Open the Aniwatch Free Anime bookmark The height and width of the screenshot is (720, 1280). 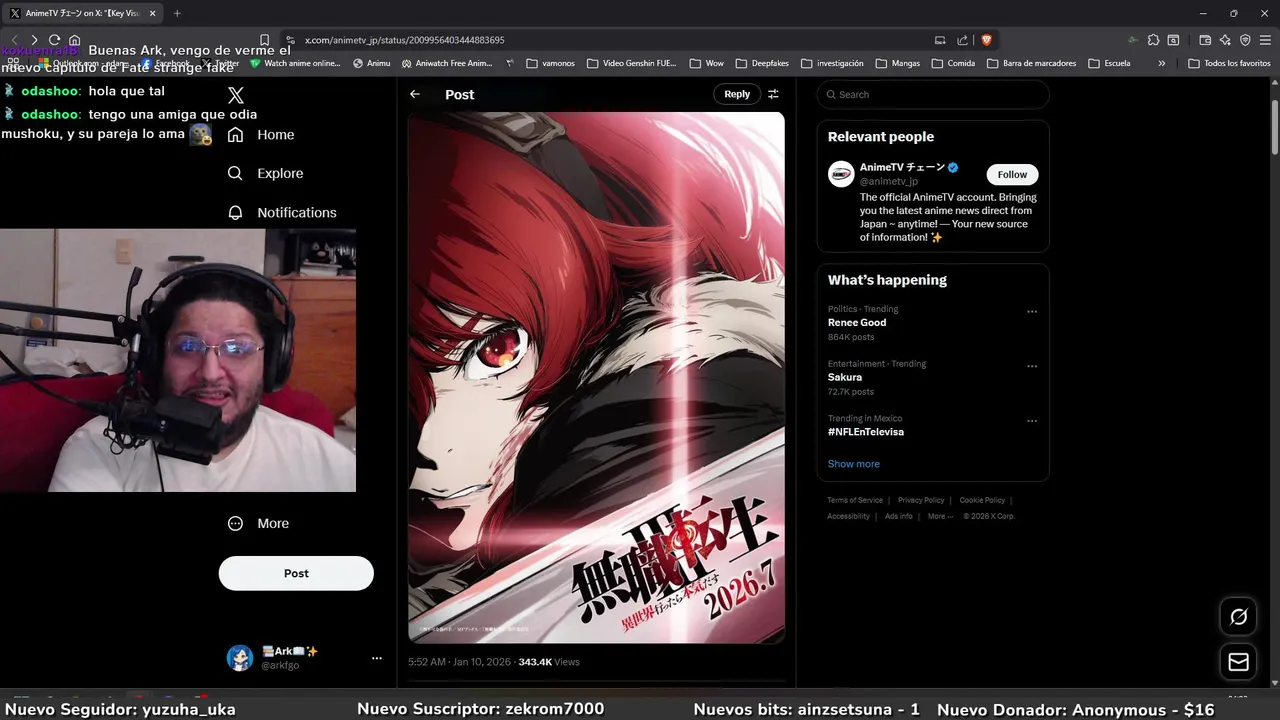pyautogui.click(x=447, y=63)
